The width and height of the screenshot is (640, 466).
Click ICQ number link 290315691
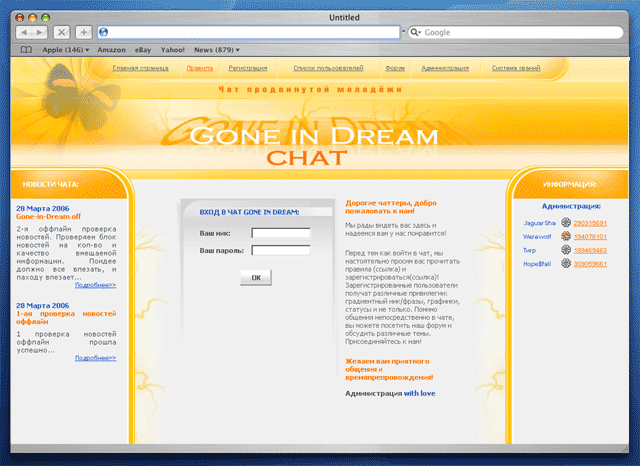click(590, 223)
